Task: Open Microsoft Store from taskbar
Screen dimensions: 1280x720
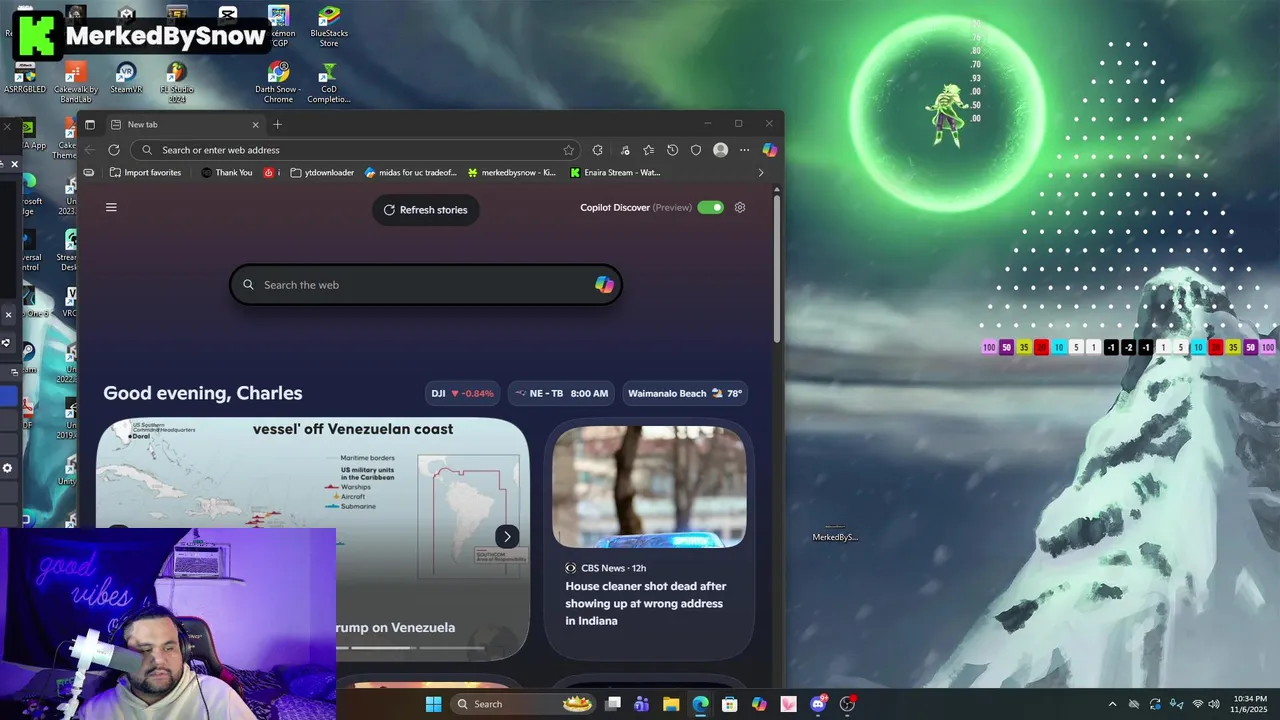Action: click(x=730, y=704)
